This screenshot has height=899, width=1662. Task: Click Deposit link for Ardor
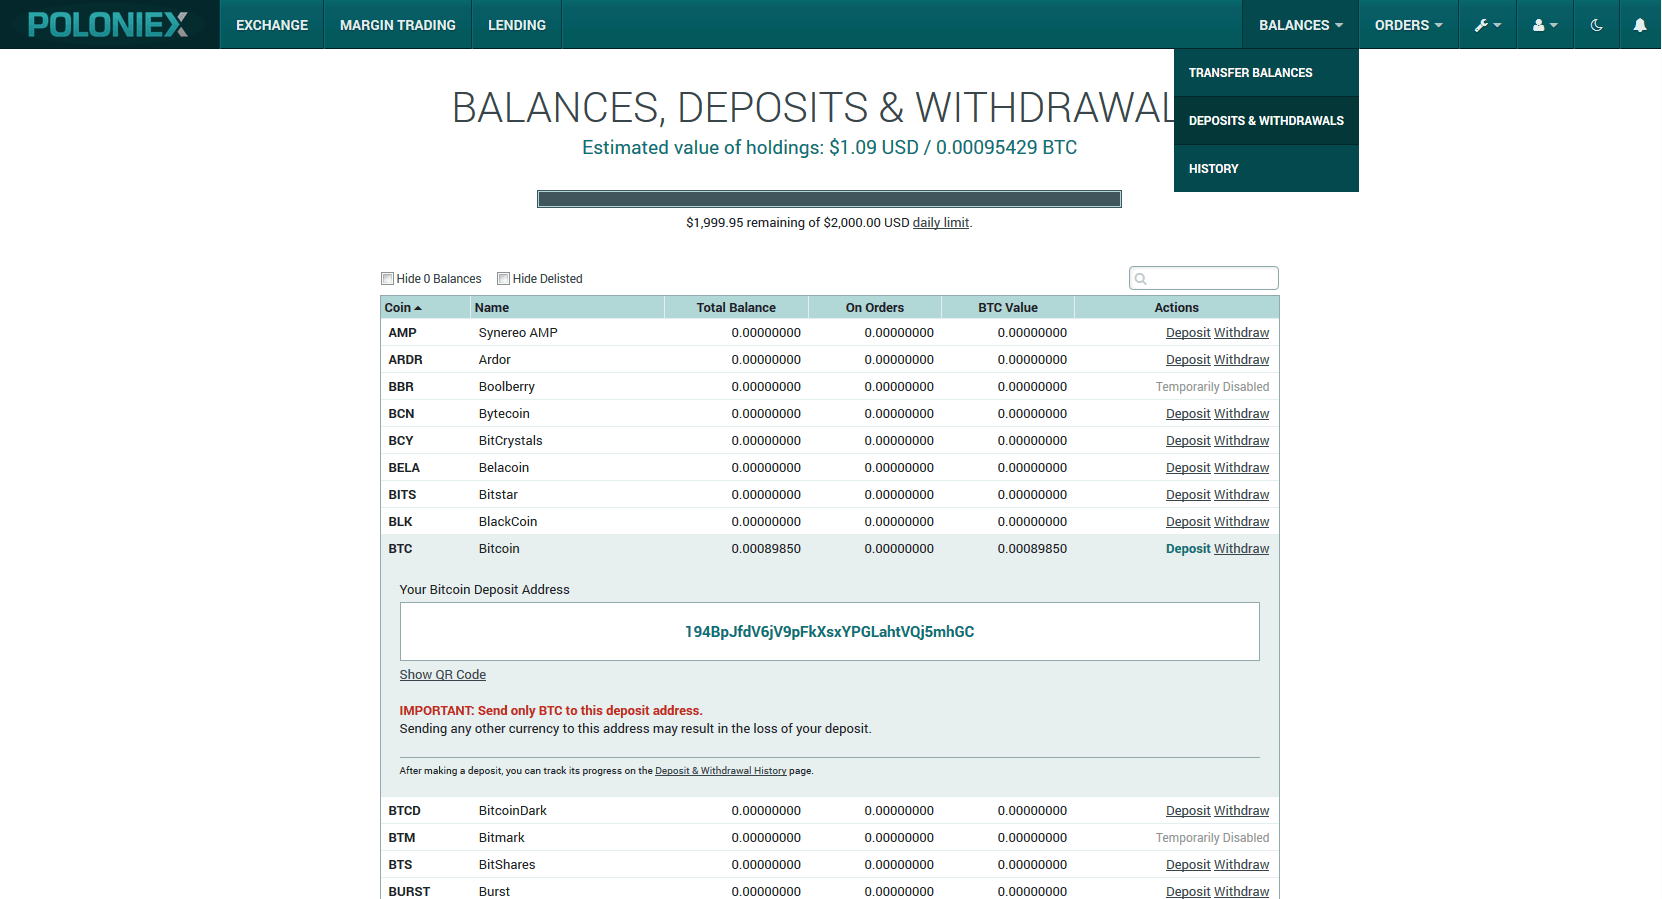[1187, 360]
